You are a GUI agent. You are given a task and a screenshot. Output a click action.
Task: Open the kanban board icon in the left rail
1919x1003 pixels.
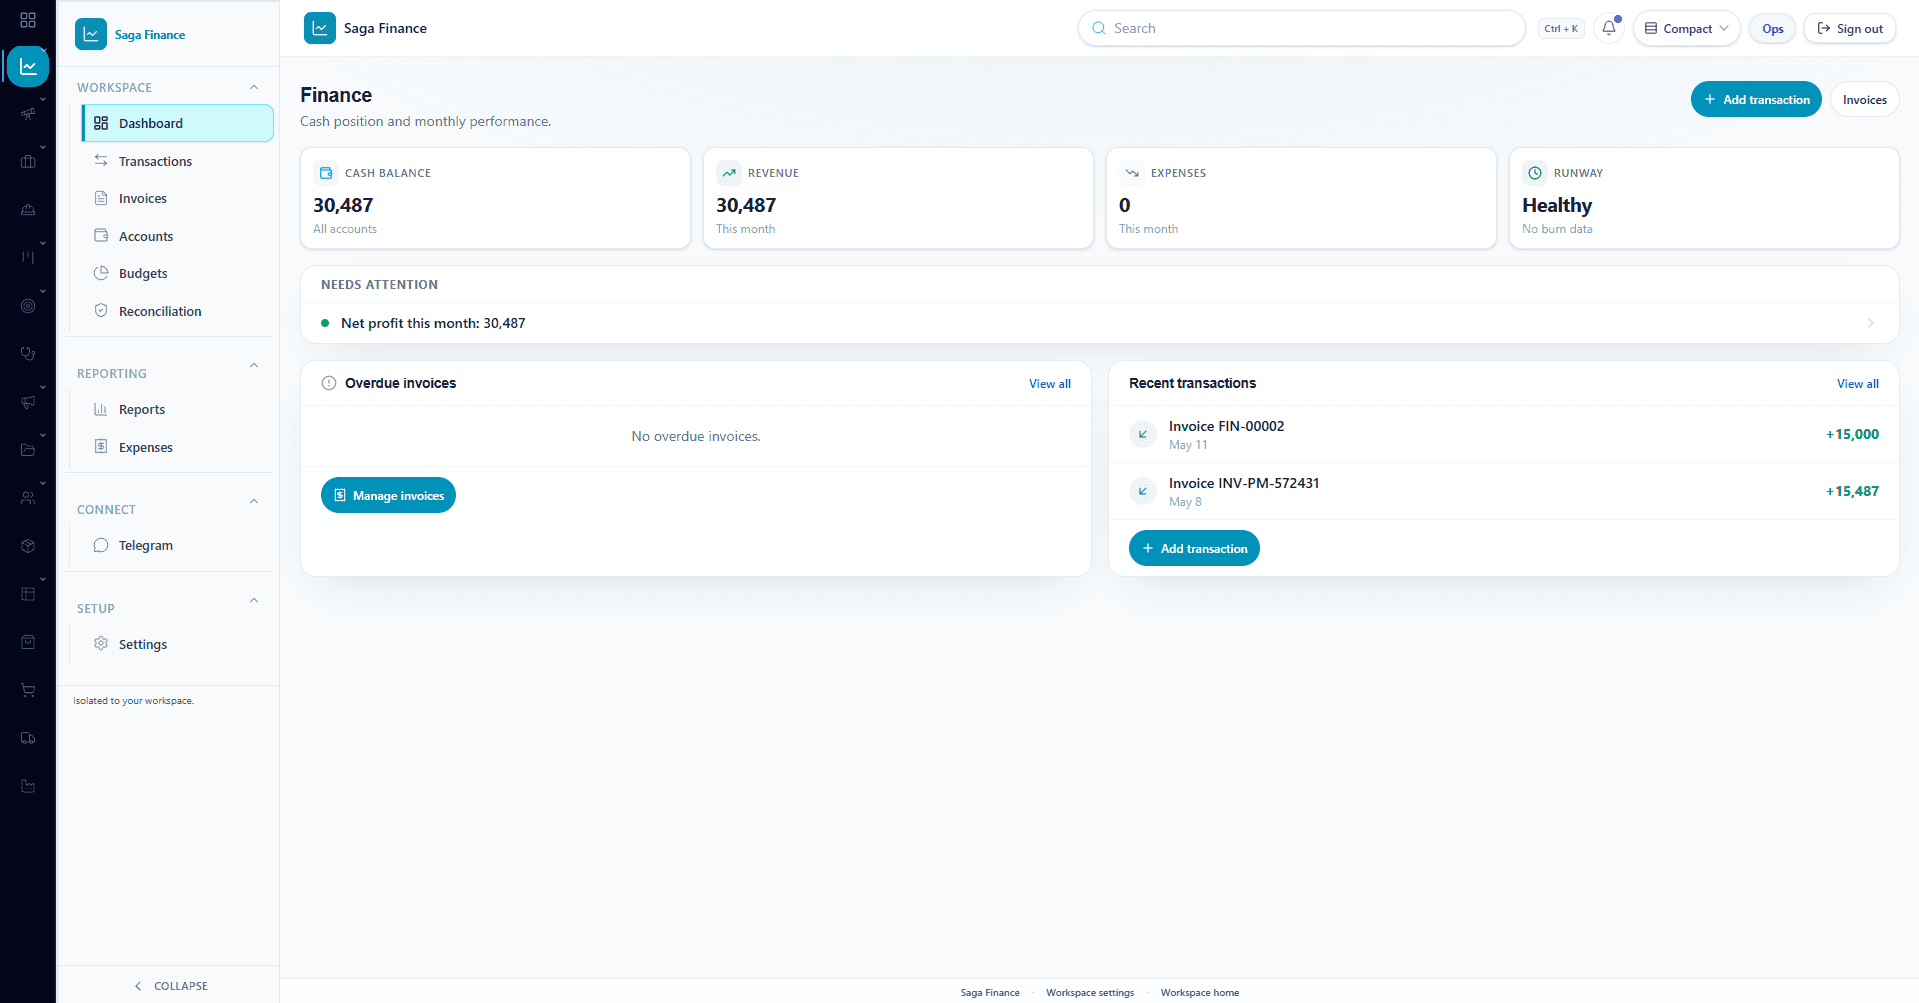pyautogui.click(x=28, y=257)
